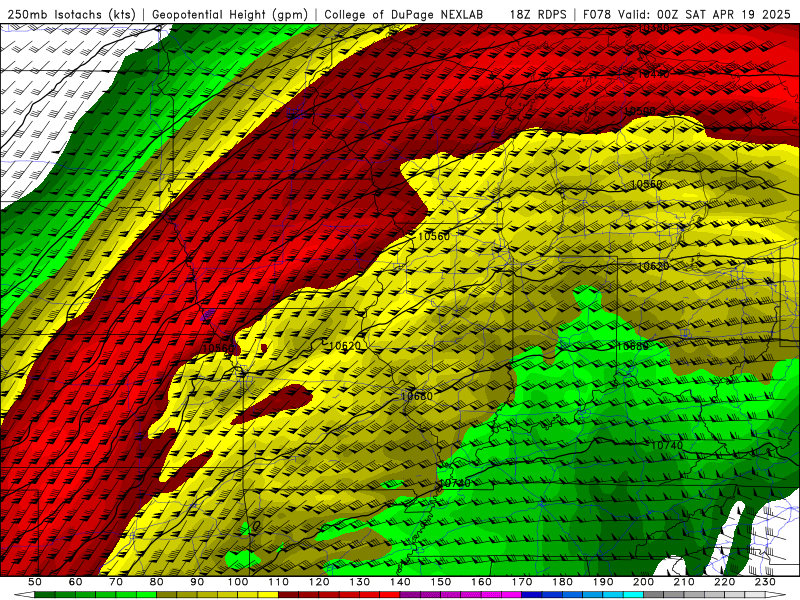The height and width of the screenshot is (600, 800).
Task: Click the right arrow end of the color bar
Action: [776, 595]
